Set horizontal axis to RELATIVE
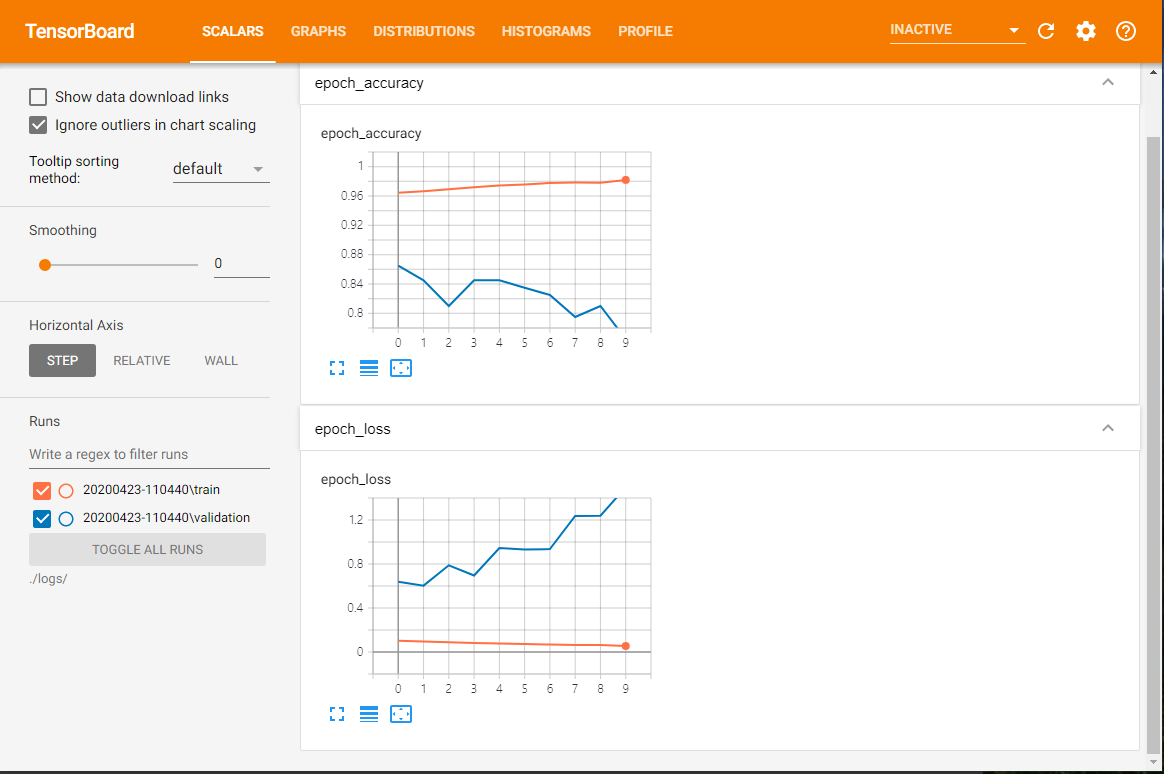This screenshot has width=1164, height=774. pos(142,361)
